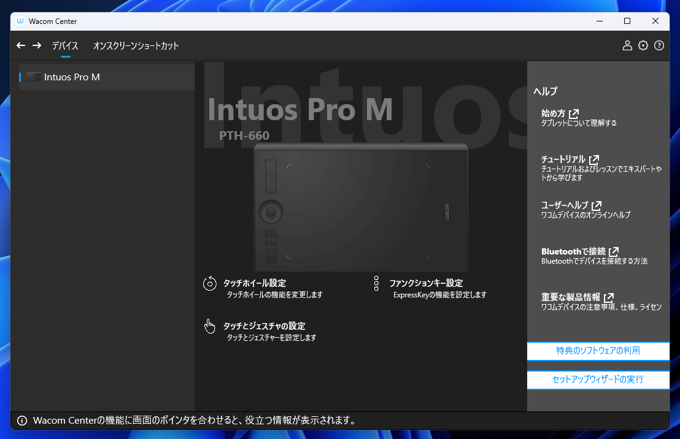
Task: Minimize the Wacom Center window
Action: click(x=600, y=21)
